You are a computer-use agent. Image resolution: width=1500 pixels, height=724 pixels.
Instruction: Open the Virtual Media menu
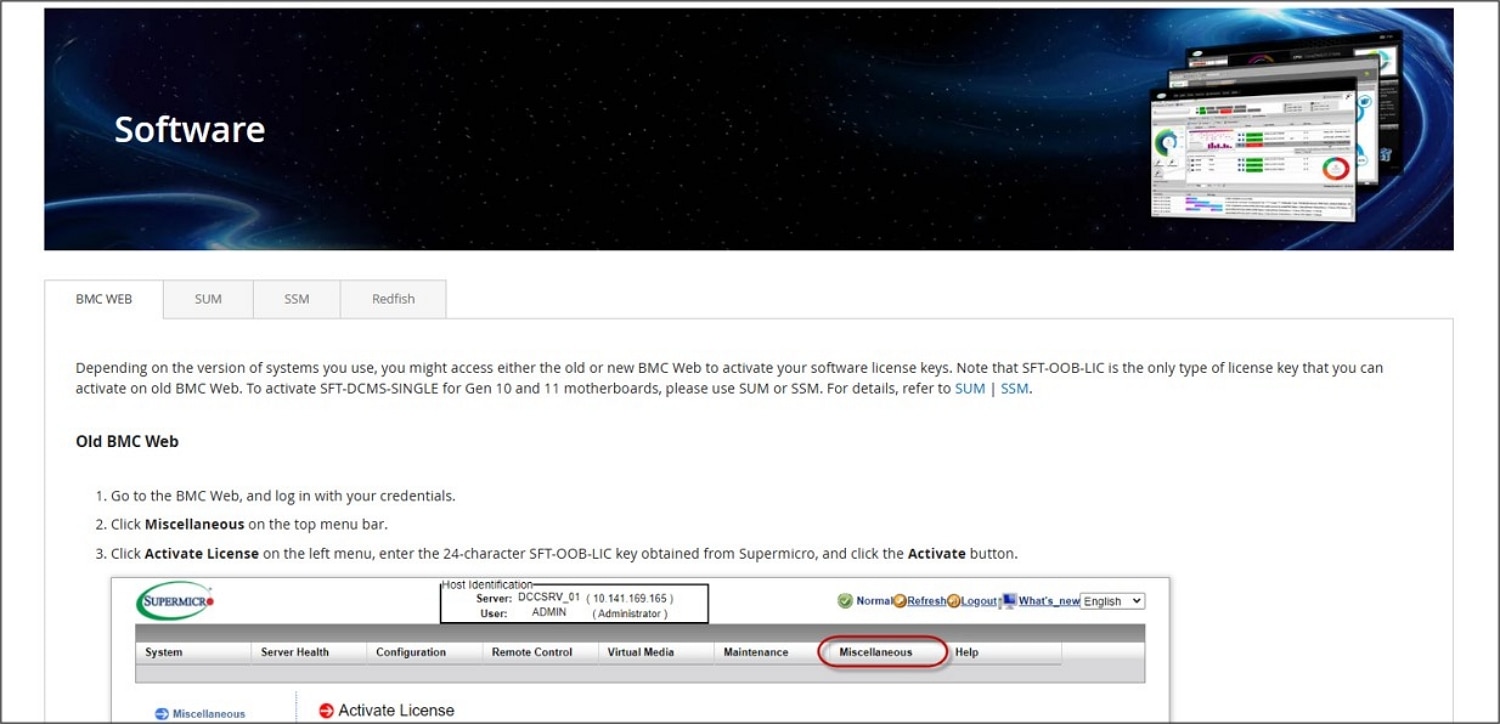pyautogui.click(x=641, y=652)
